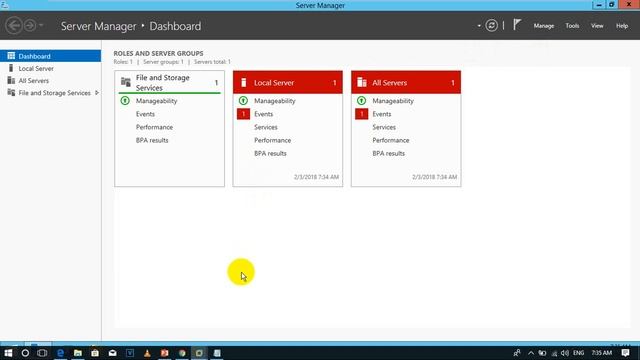This screenshot has height=360, width=640.
Task: Open Performance in File and Storage Services tile
Action: pyautogui.click(x=154, y=127)
